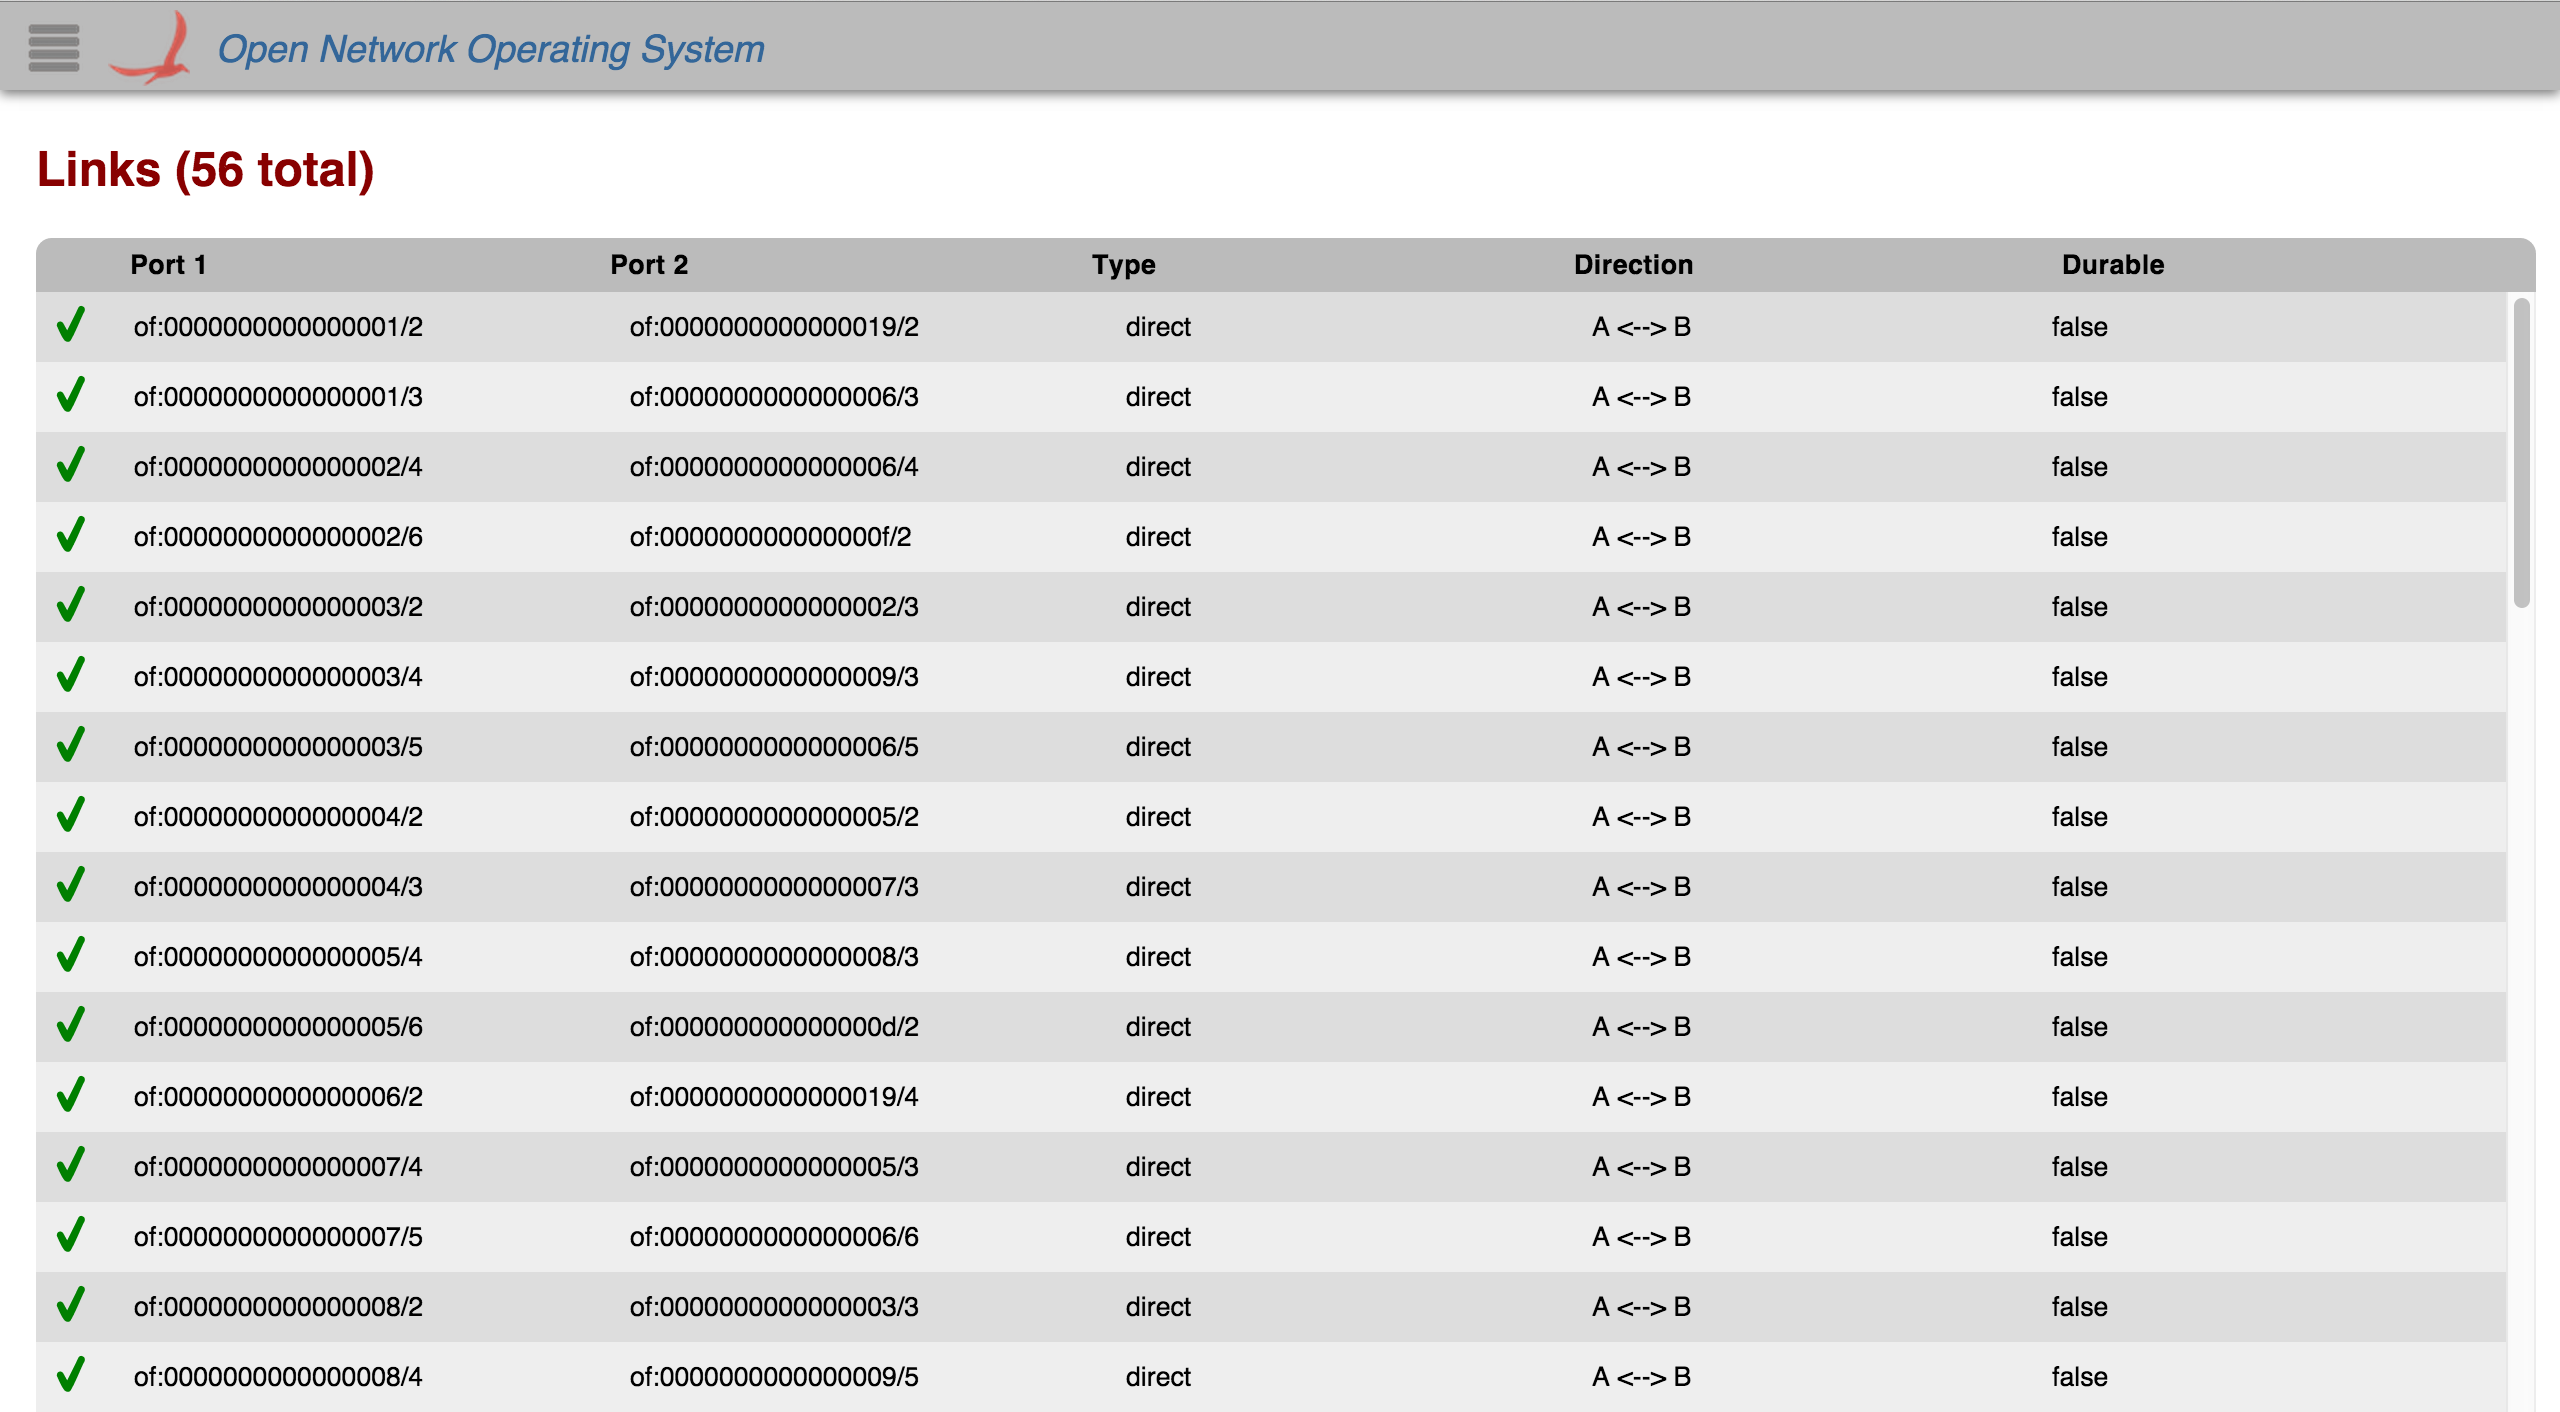The width and height of the screenshot is (2560, 1412).
Task: Click the ONOS bird logo
Action: pos(152,48)
